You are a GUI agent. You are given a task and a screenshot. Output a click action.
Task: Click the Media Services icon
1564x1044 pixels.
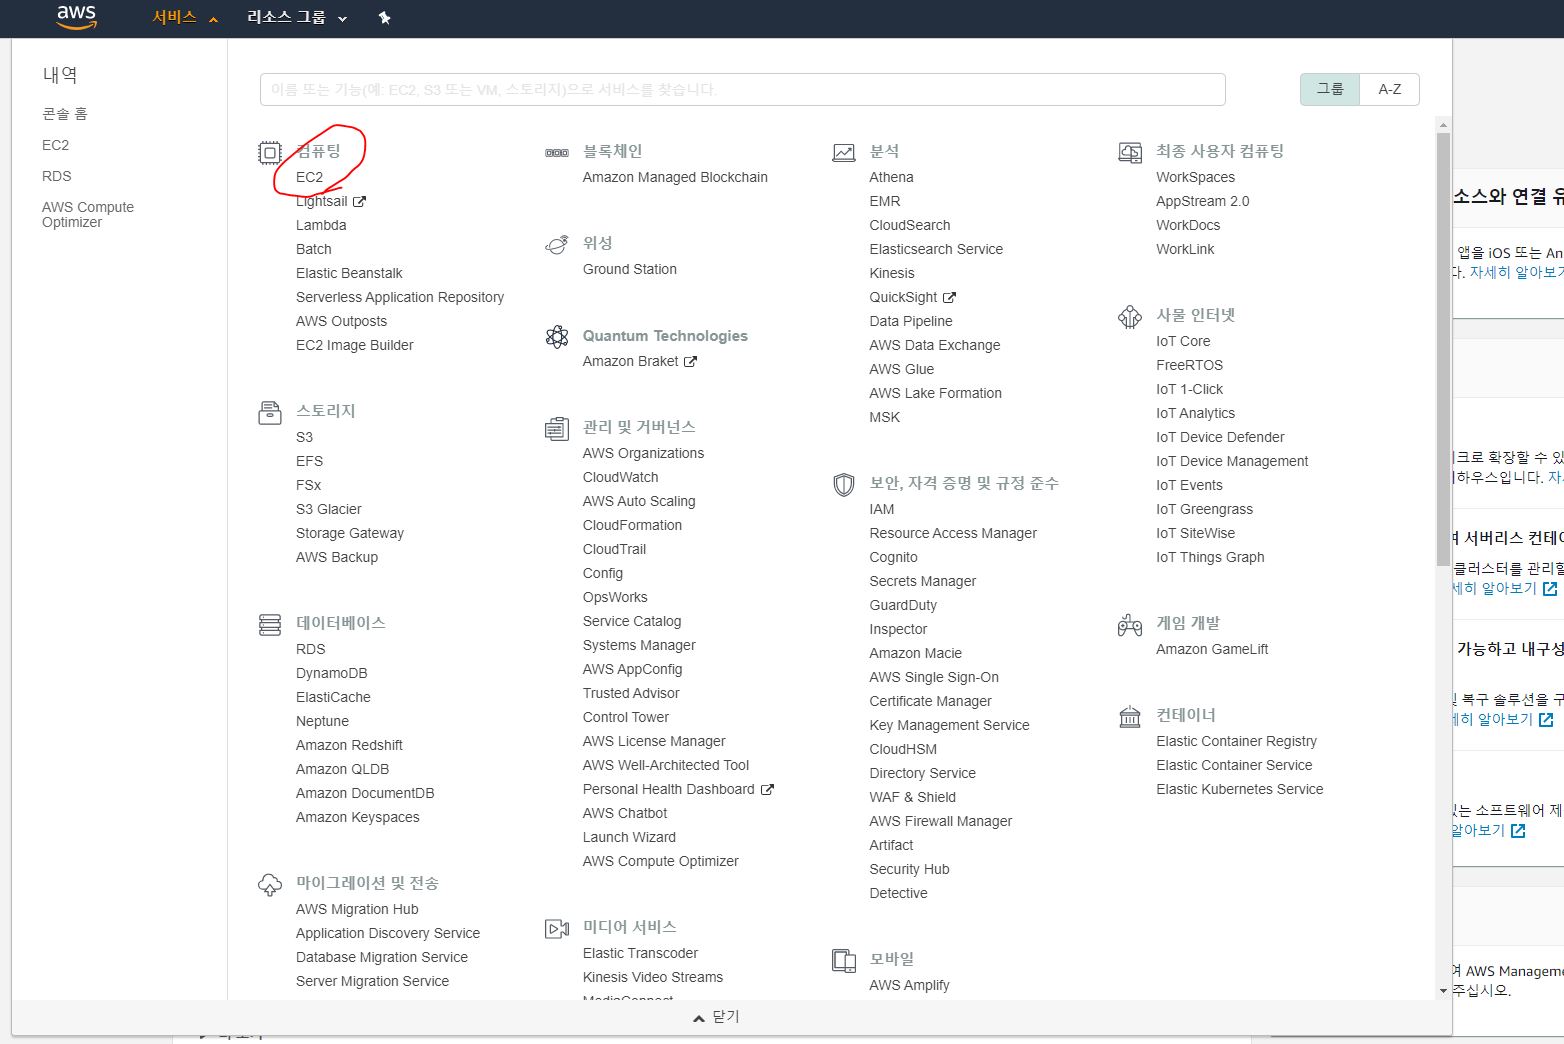point(557,929)
